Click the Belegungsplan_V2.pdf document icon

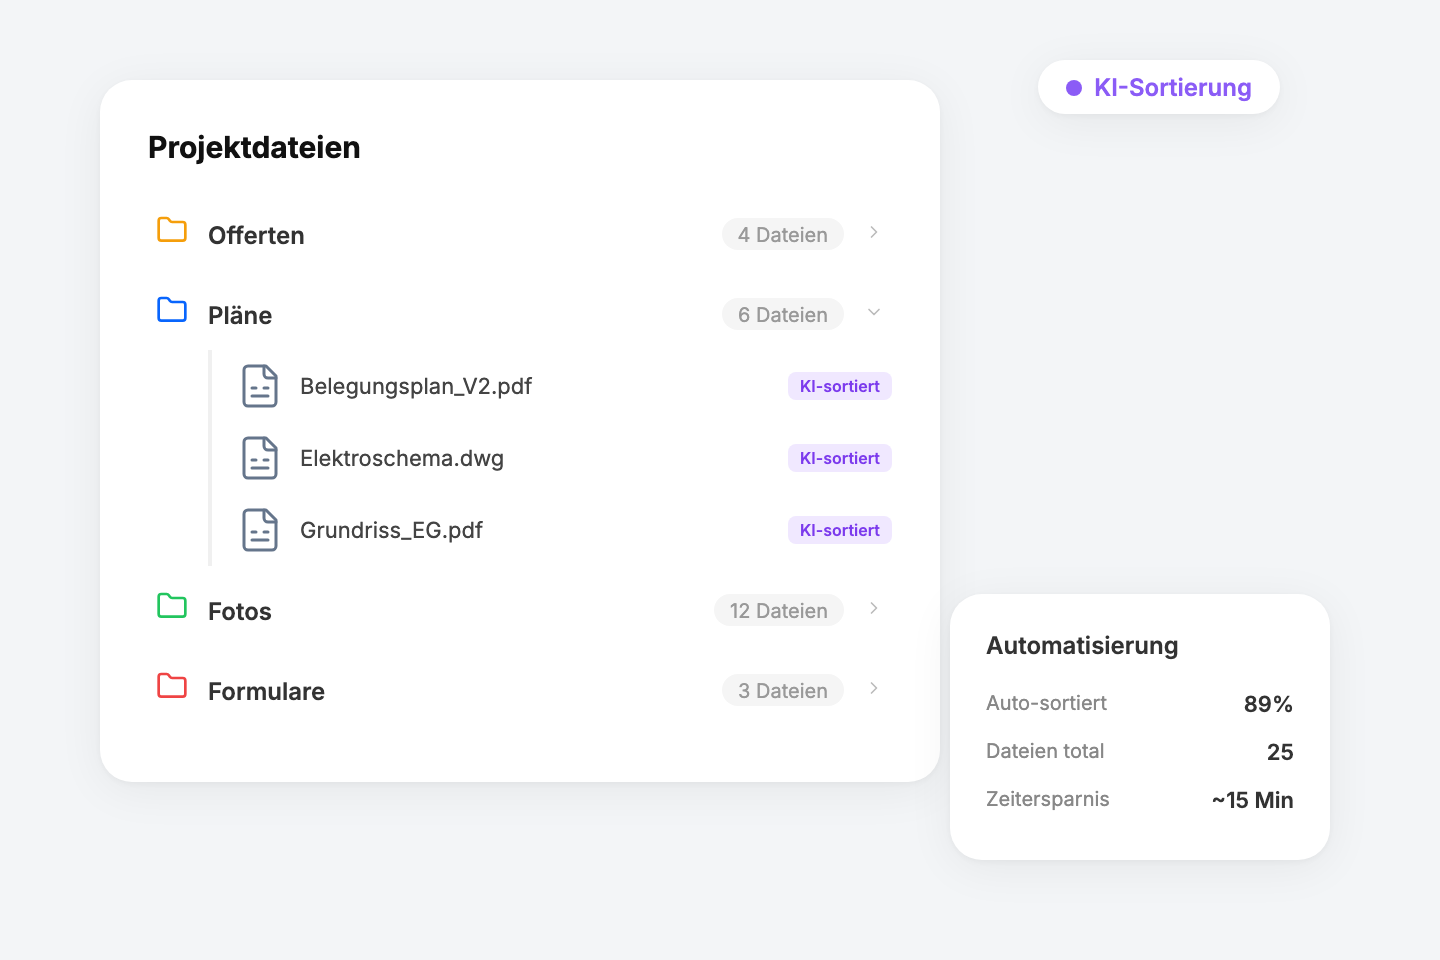point(260,386)
